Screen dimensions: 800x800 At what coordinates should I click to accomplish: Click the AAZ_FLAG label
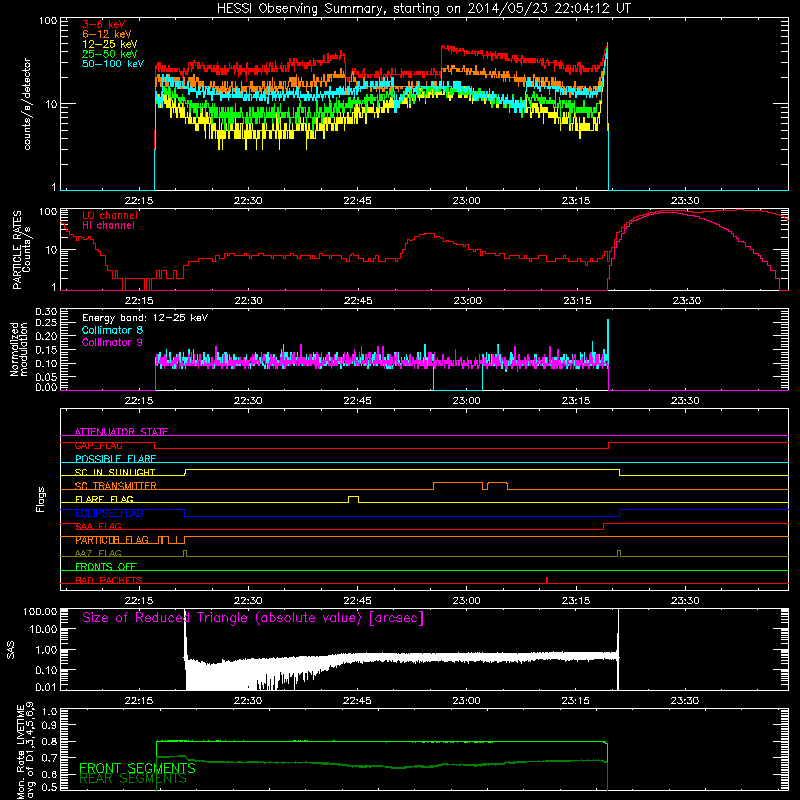(98, 554)
